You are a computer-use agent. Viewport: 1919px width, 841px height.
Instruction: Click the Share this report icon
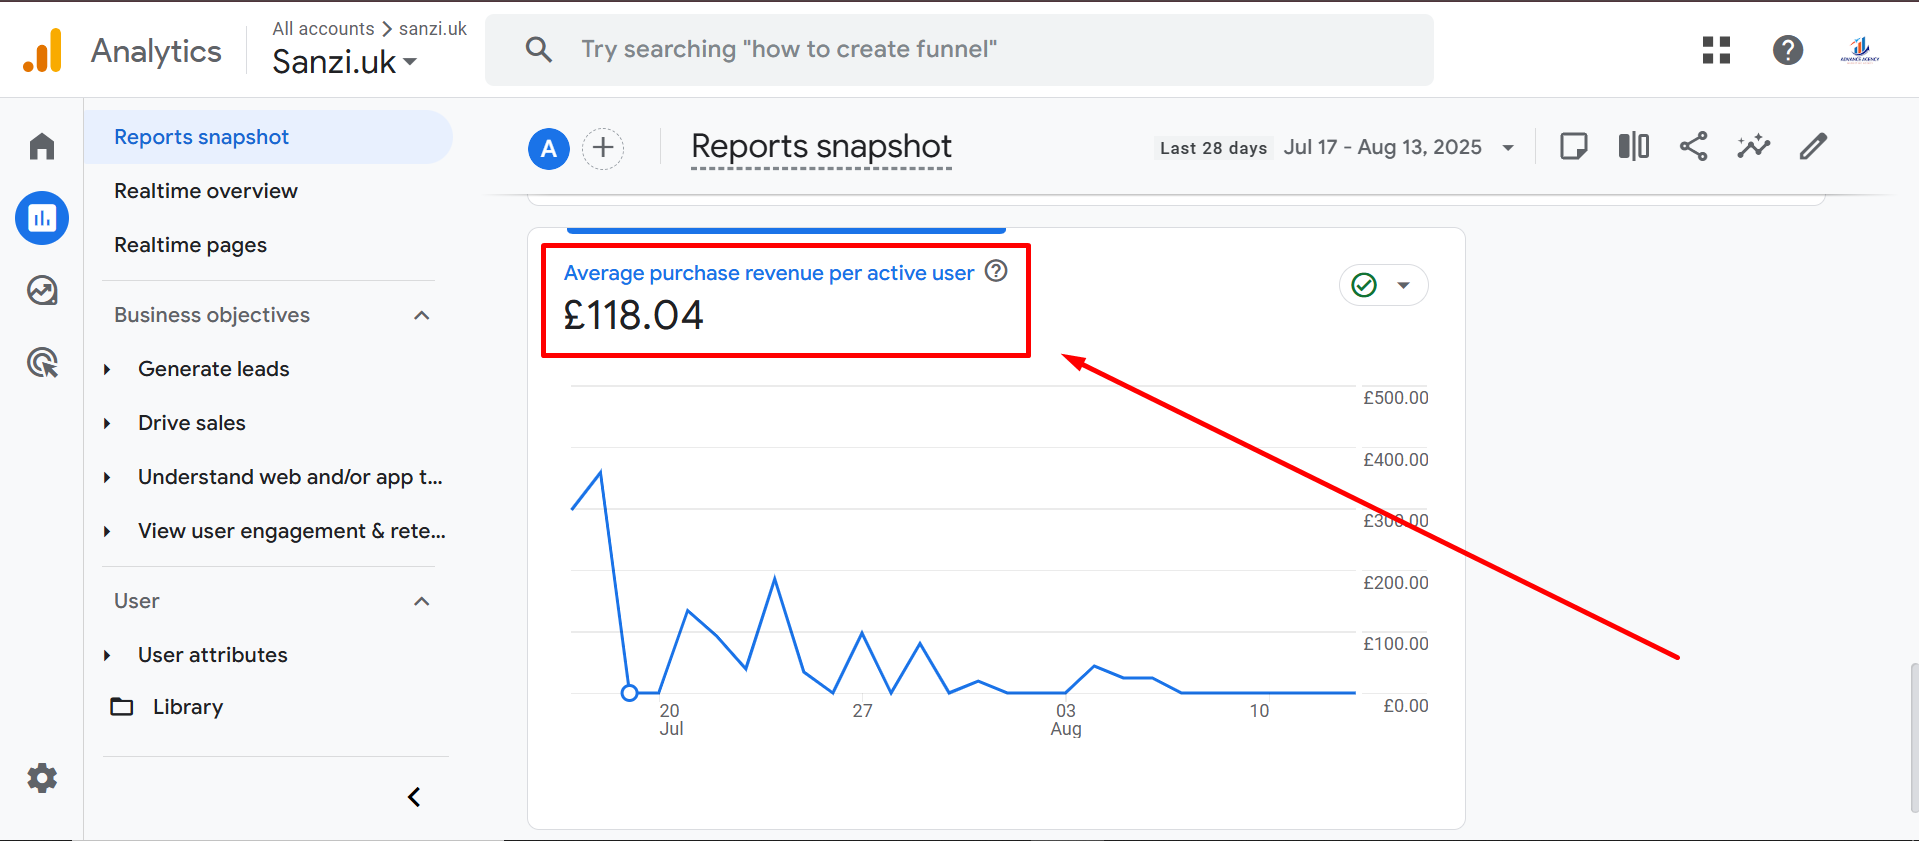click(x=1693, y=147)
